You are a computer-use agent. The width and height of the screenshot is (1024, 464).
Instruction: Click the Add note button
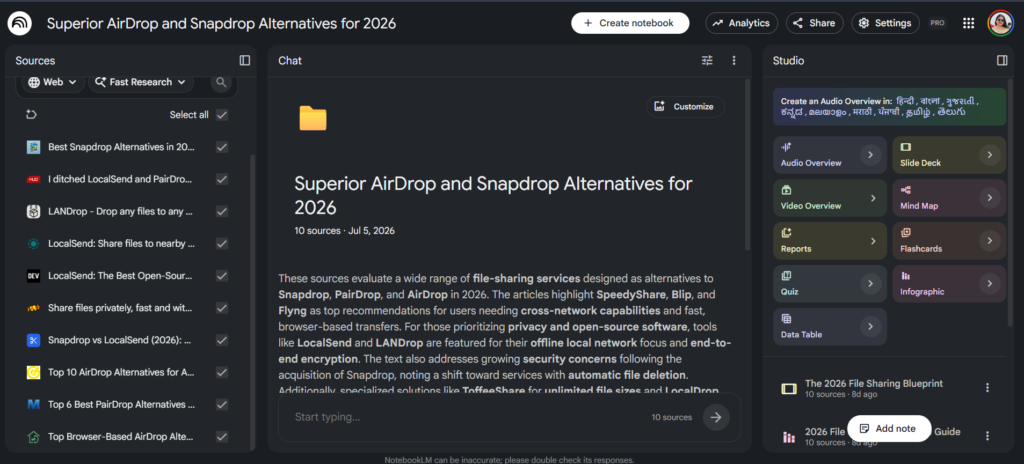(x=889, y=428)
